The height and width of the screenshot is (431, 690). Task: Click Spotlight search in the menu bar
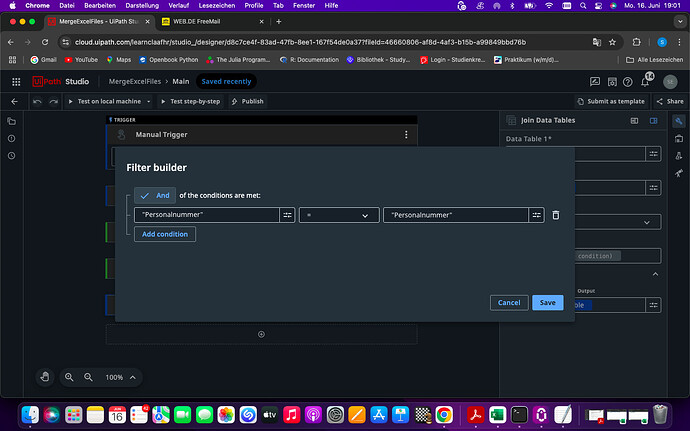click(583, 6)
